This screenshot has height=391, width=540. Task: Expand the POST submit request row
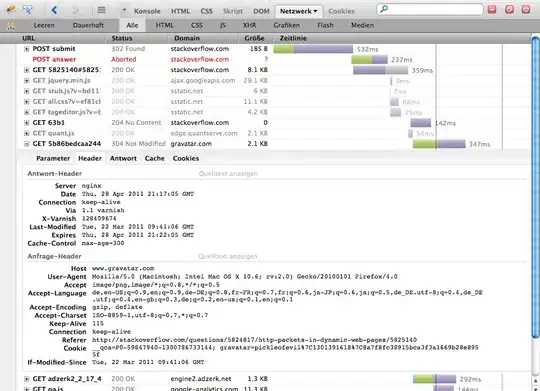[27, 49]
